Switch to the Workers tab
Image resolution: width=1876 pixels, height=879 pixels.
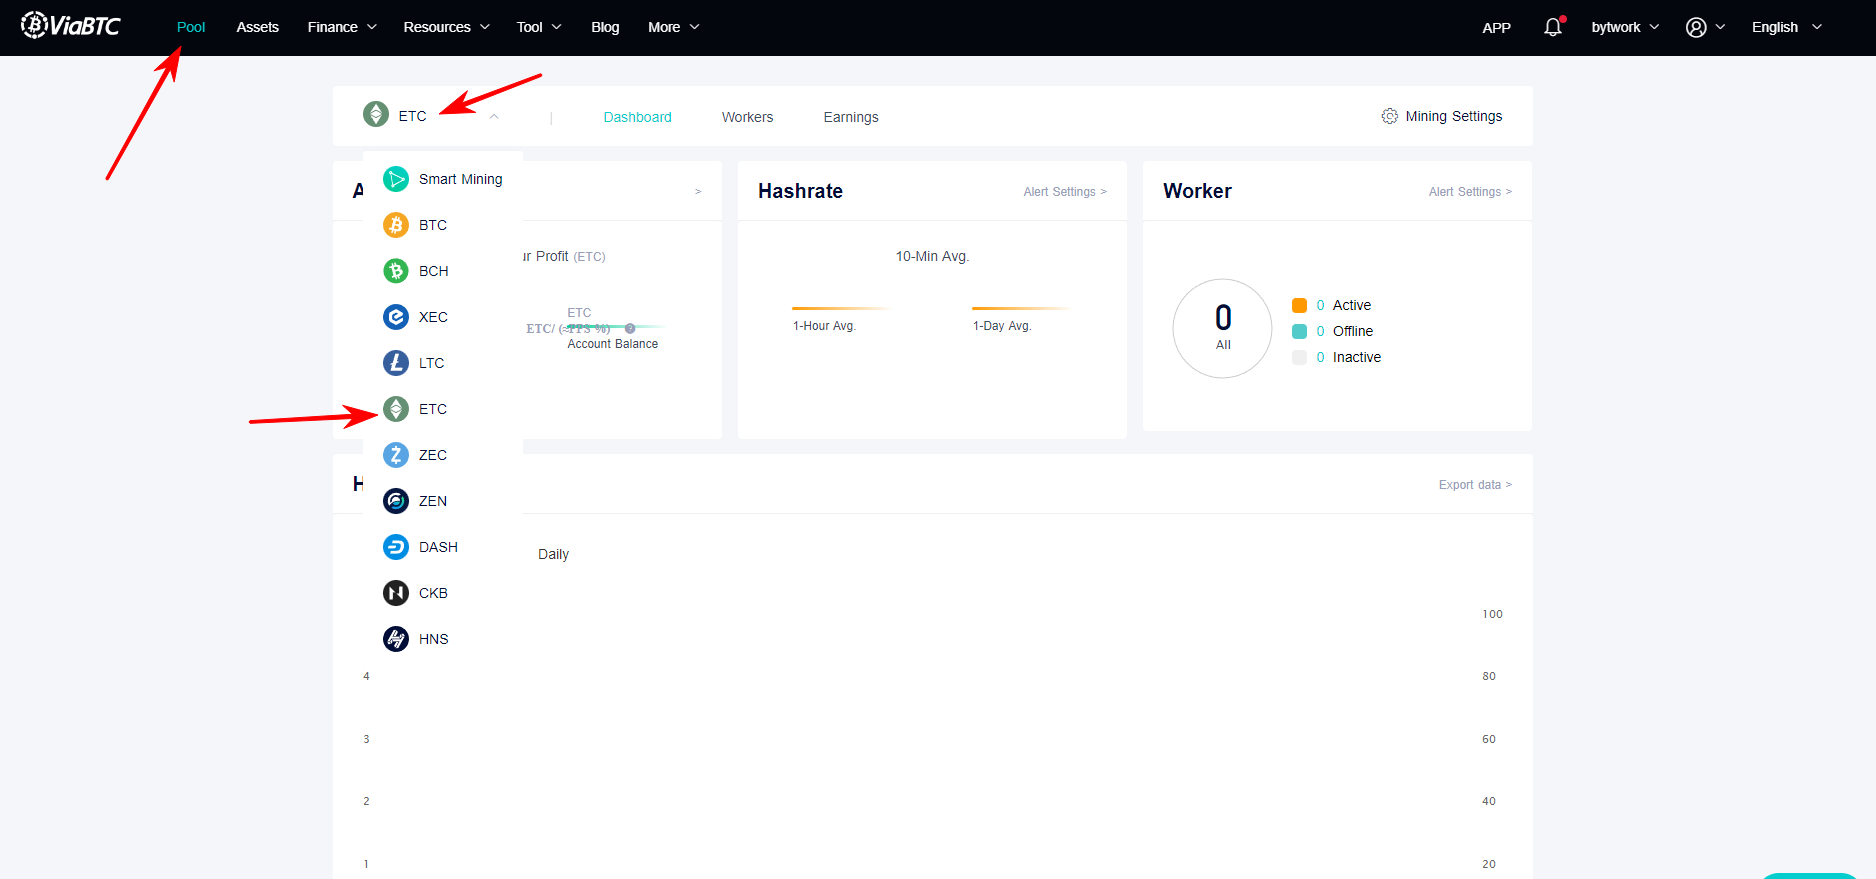(x=747, y=117)
